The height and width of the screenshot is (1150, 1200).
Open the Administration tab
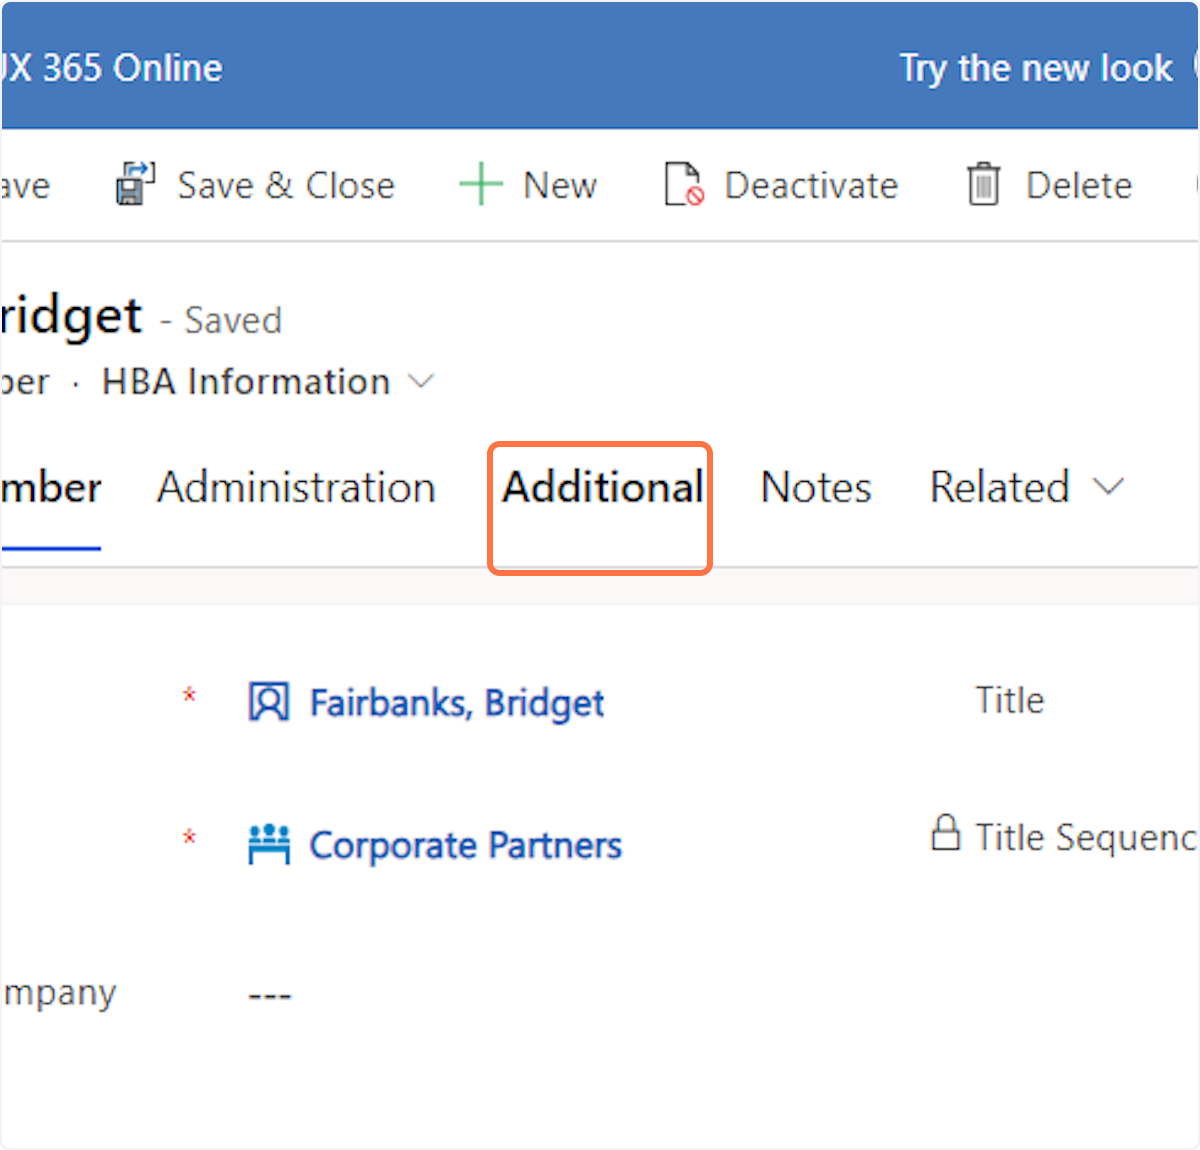click(296, 488)
